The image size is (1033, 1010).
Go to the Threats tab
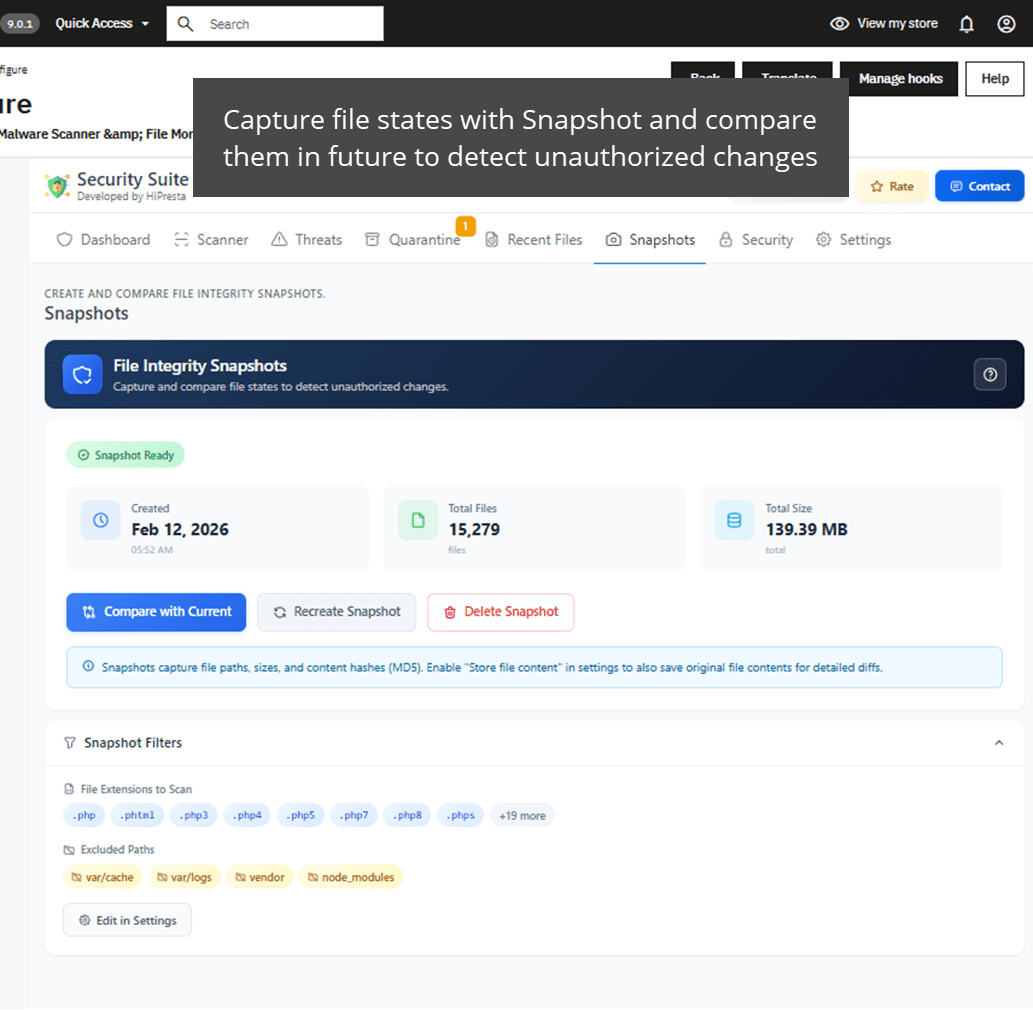(306, 240)
